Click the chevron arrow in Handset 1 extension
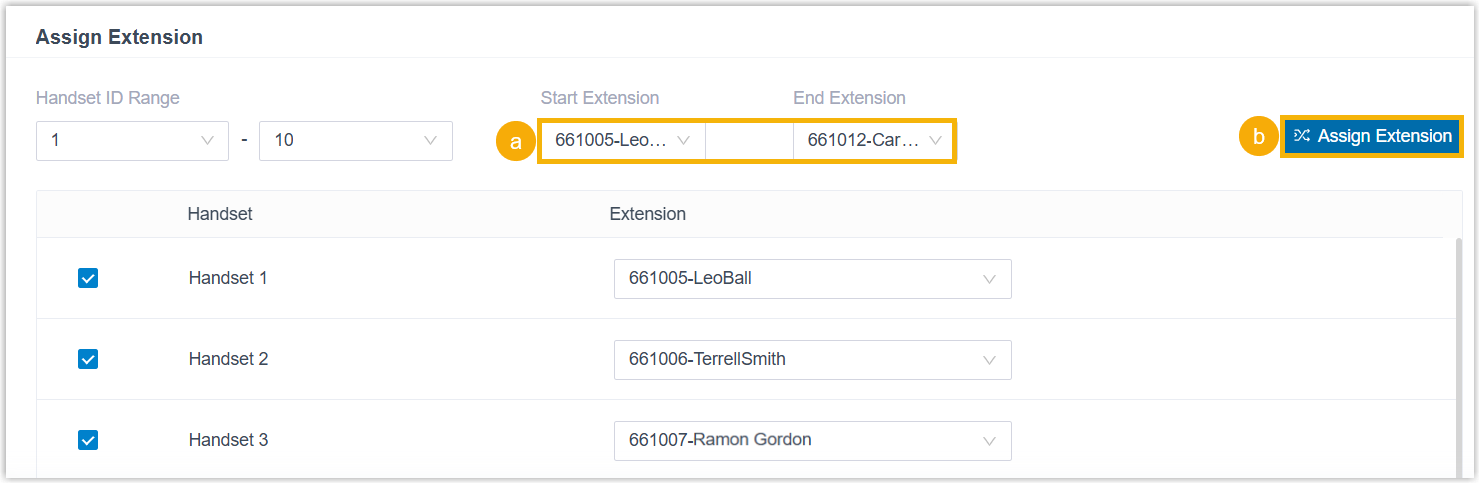 pos(989,279)
